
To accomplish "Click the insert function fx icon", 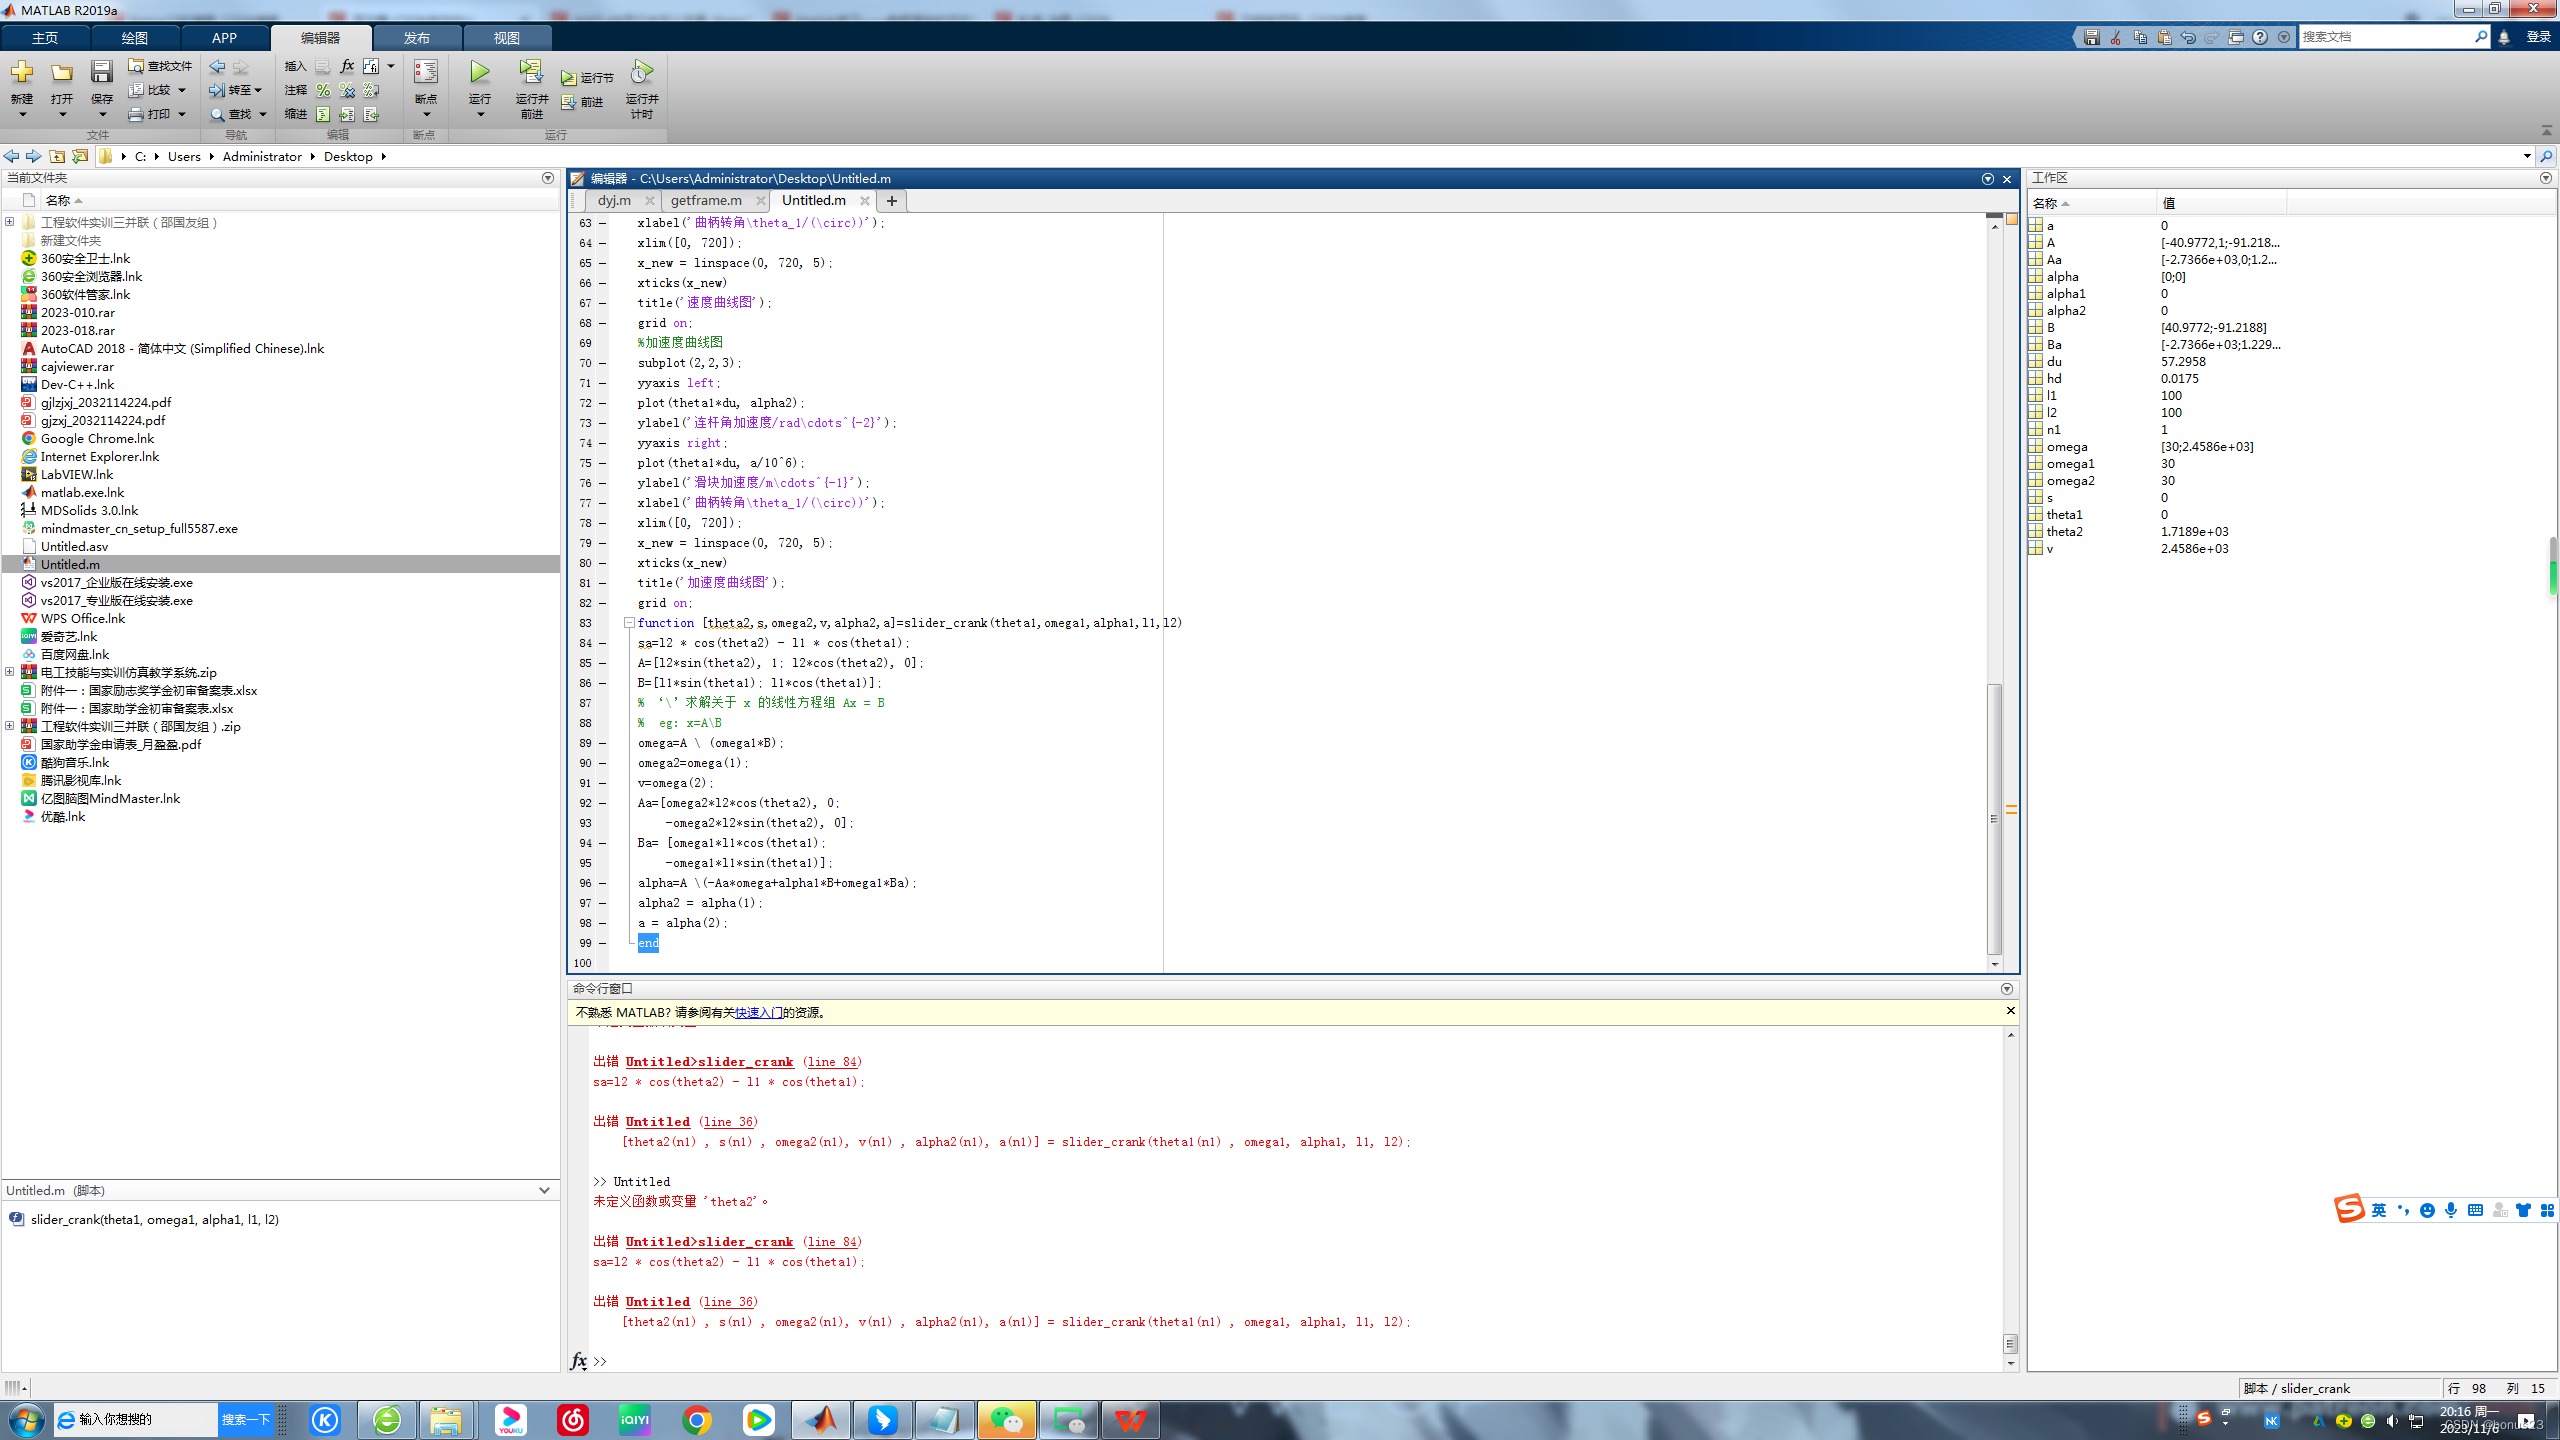I will [x=347, y=66].
